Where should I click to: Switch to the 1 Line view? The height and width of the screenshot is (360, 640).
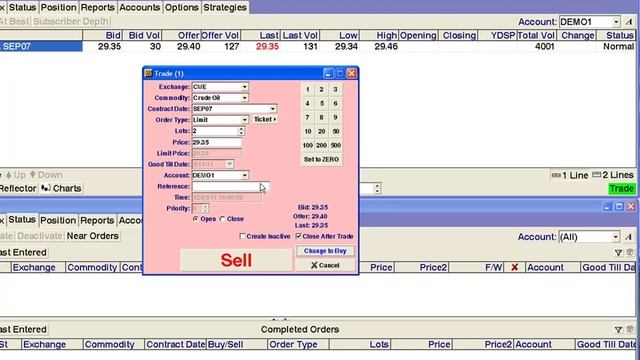(x=570, y=175)
